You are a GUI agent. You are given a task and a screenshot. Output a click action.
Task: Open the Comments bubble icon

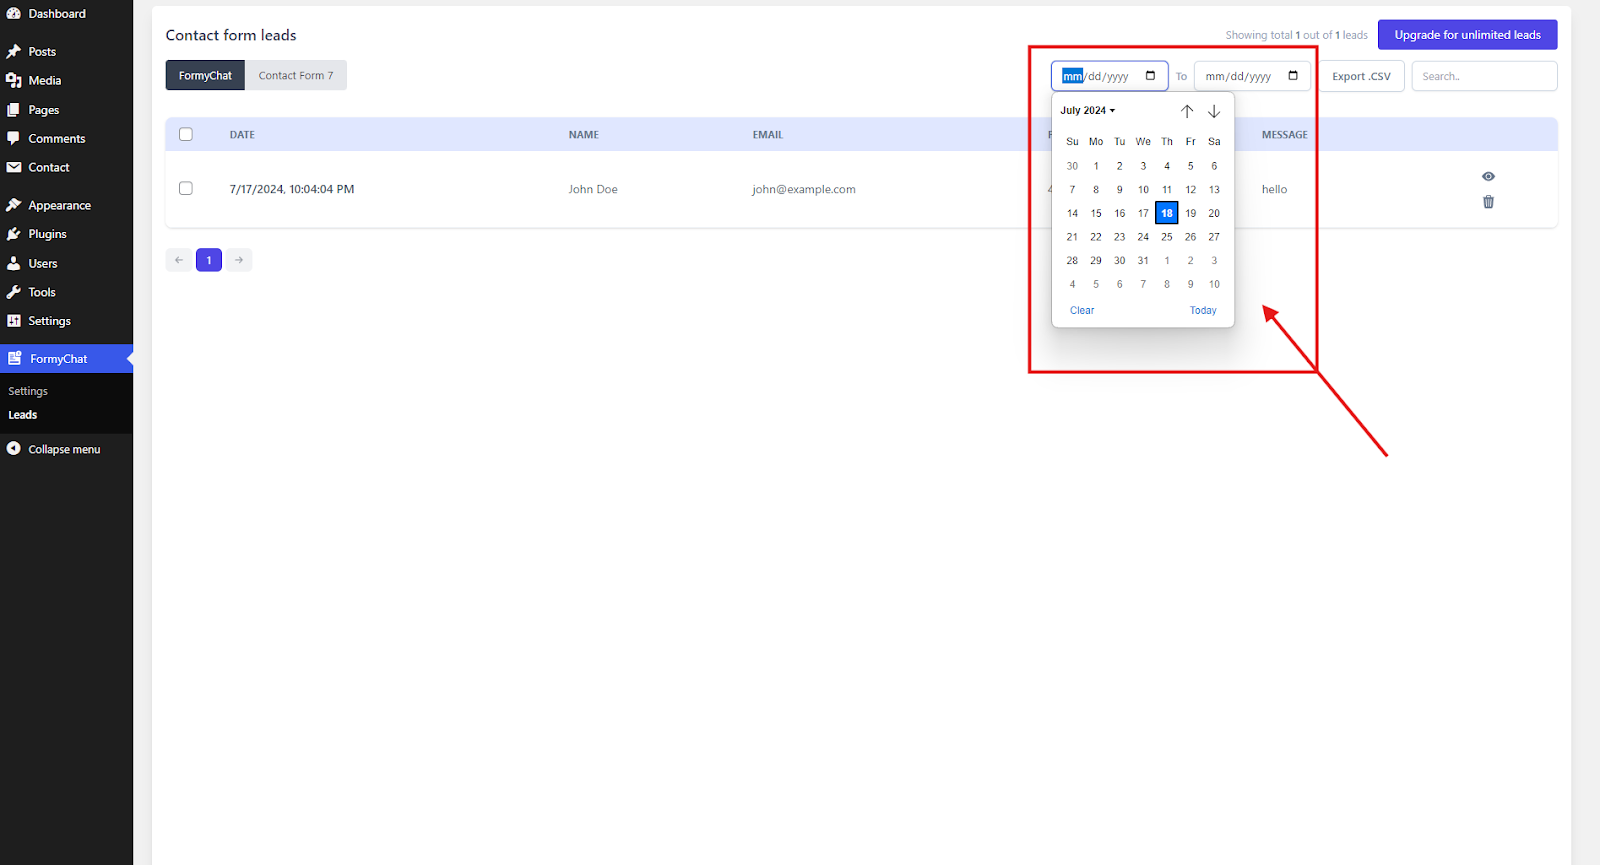tap(14, 139)
